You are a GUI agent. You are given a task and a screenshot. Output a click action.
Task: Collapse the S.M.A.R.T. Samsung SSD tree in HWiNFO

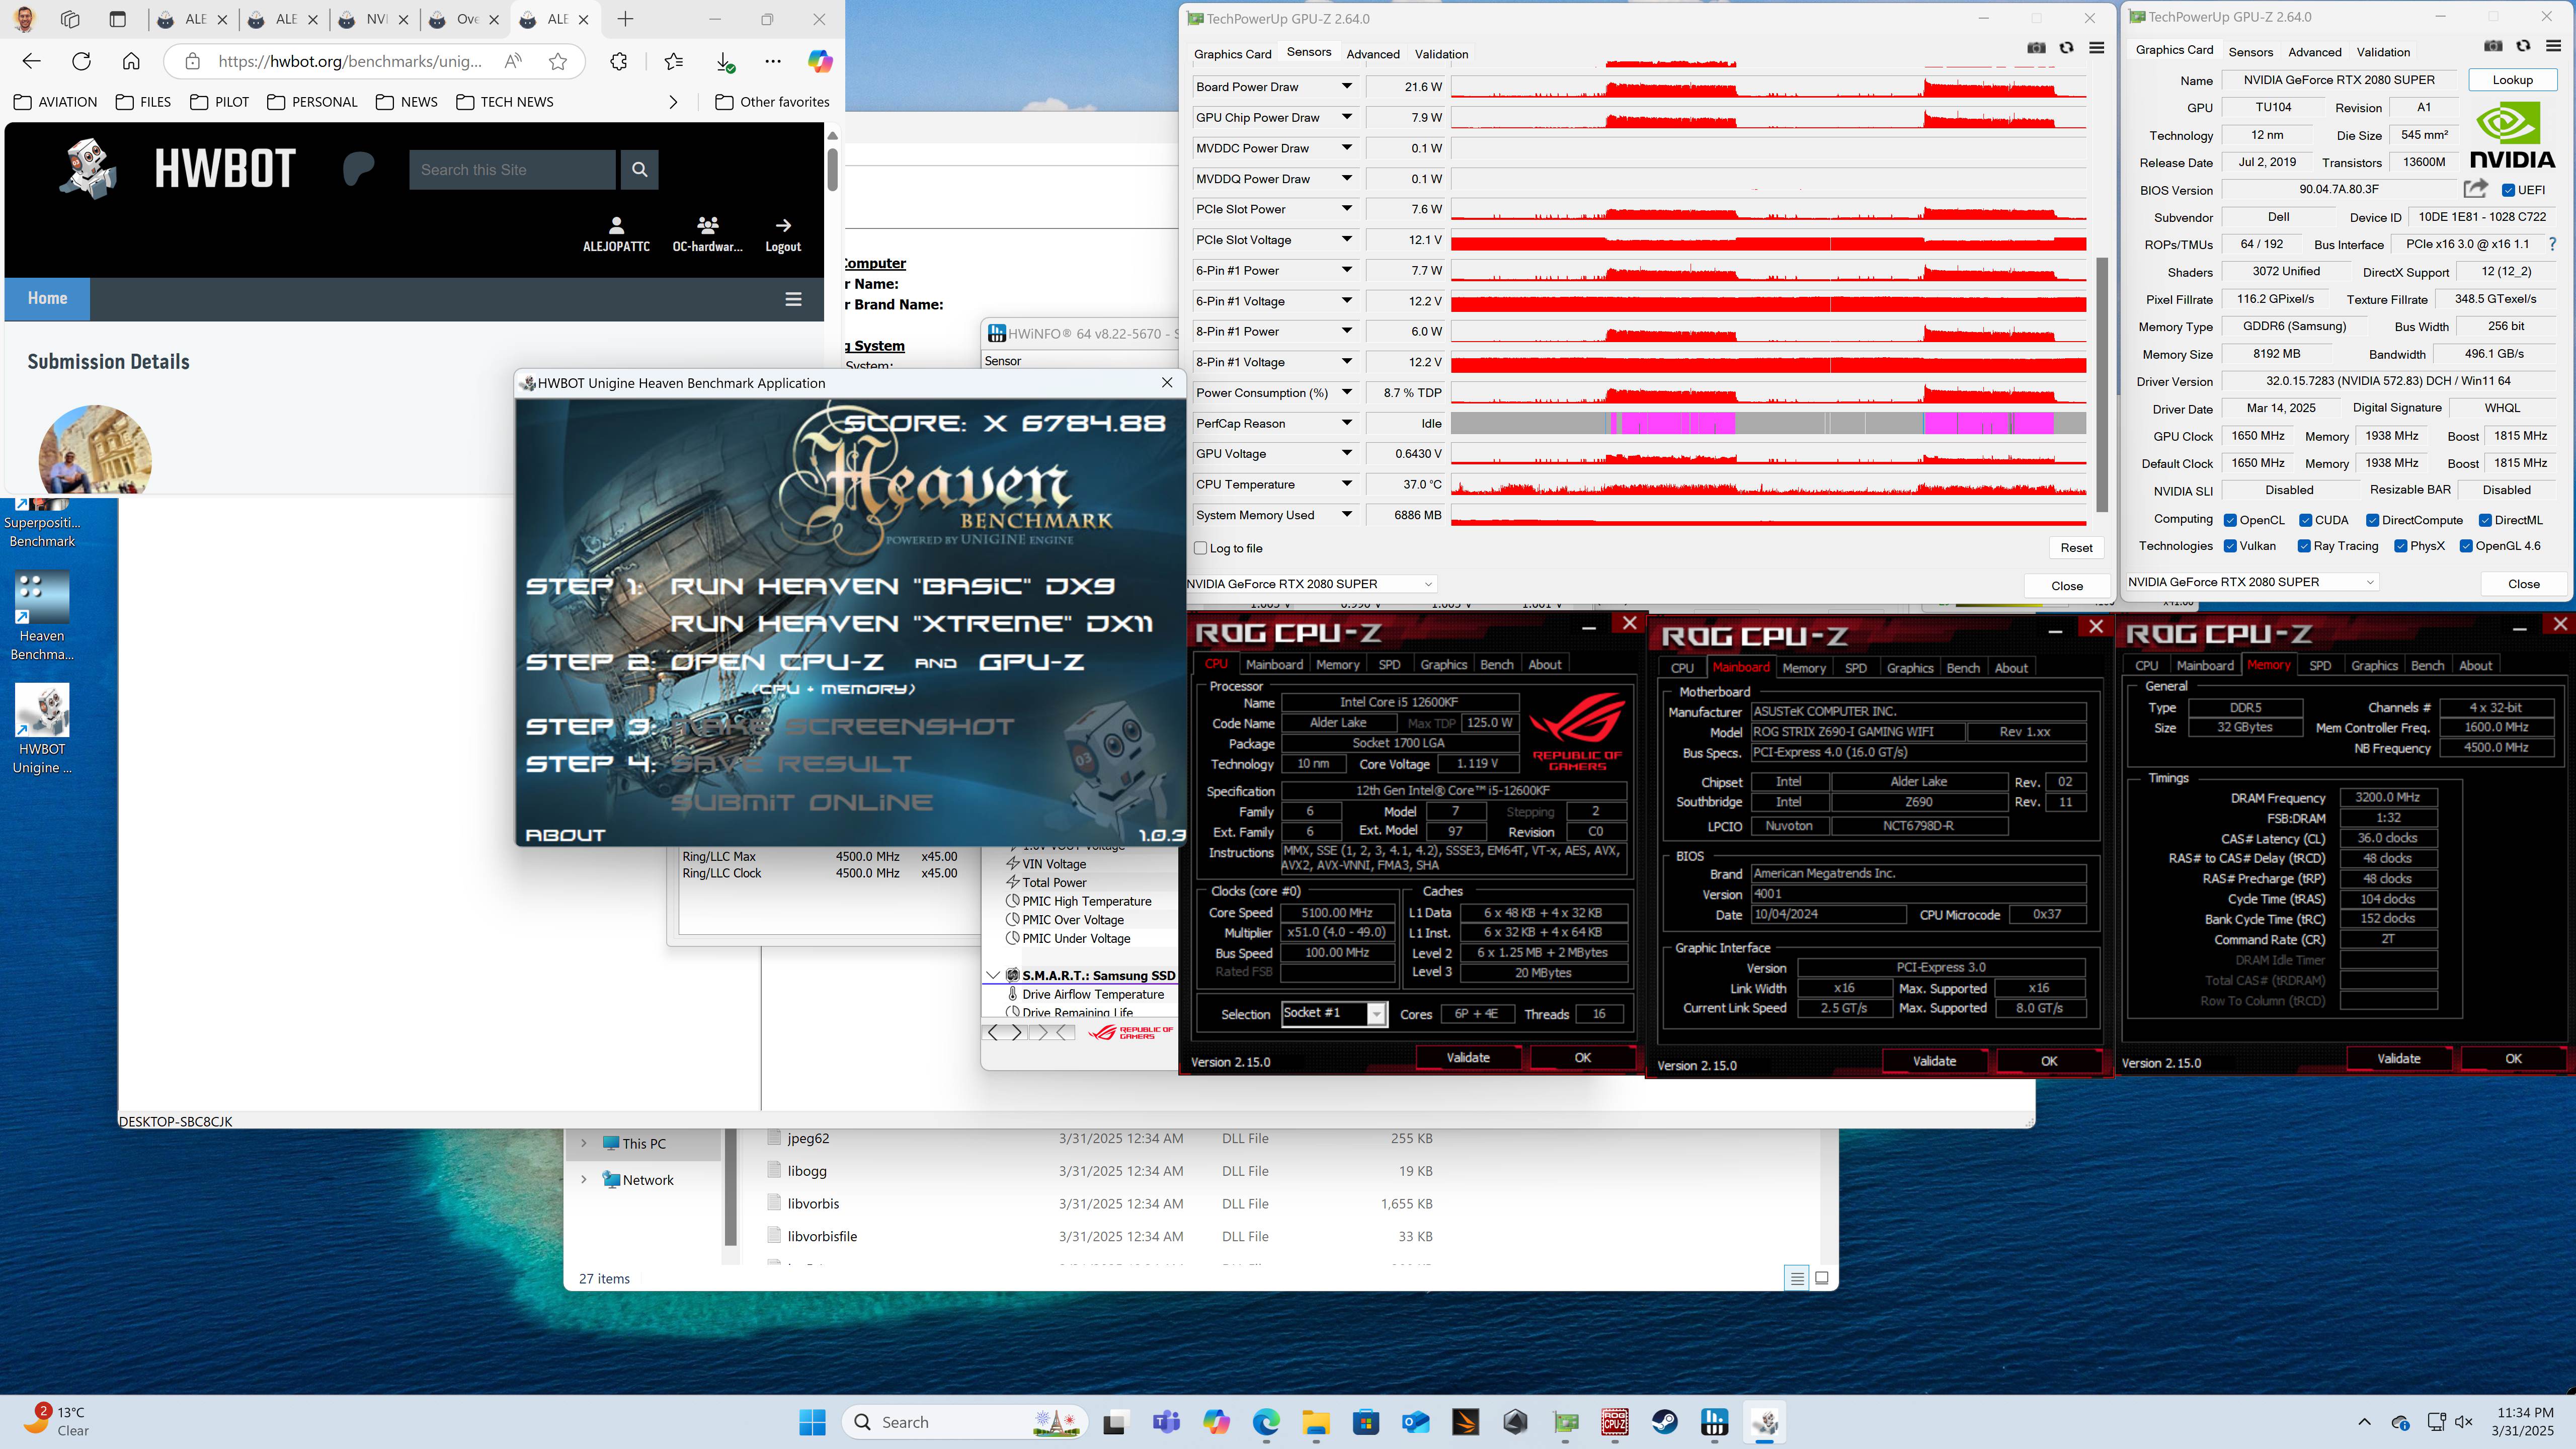tap(993, 975)
